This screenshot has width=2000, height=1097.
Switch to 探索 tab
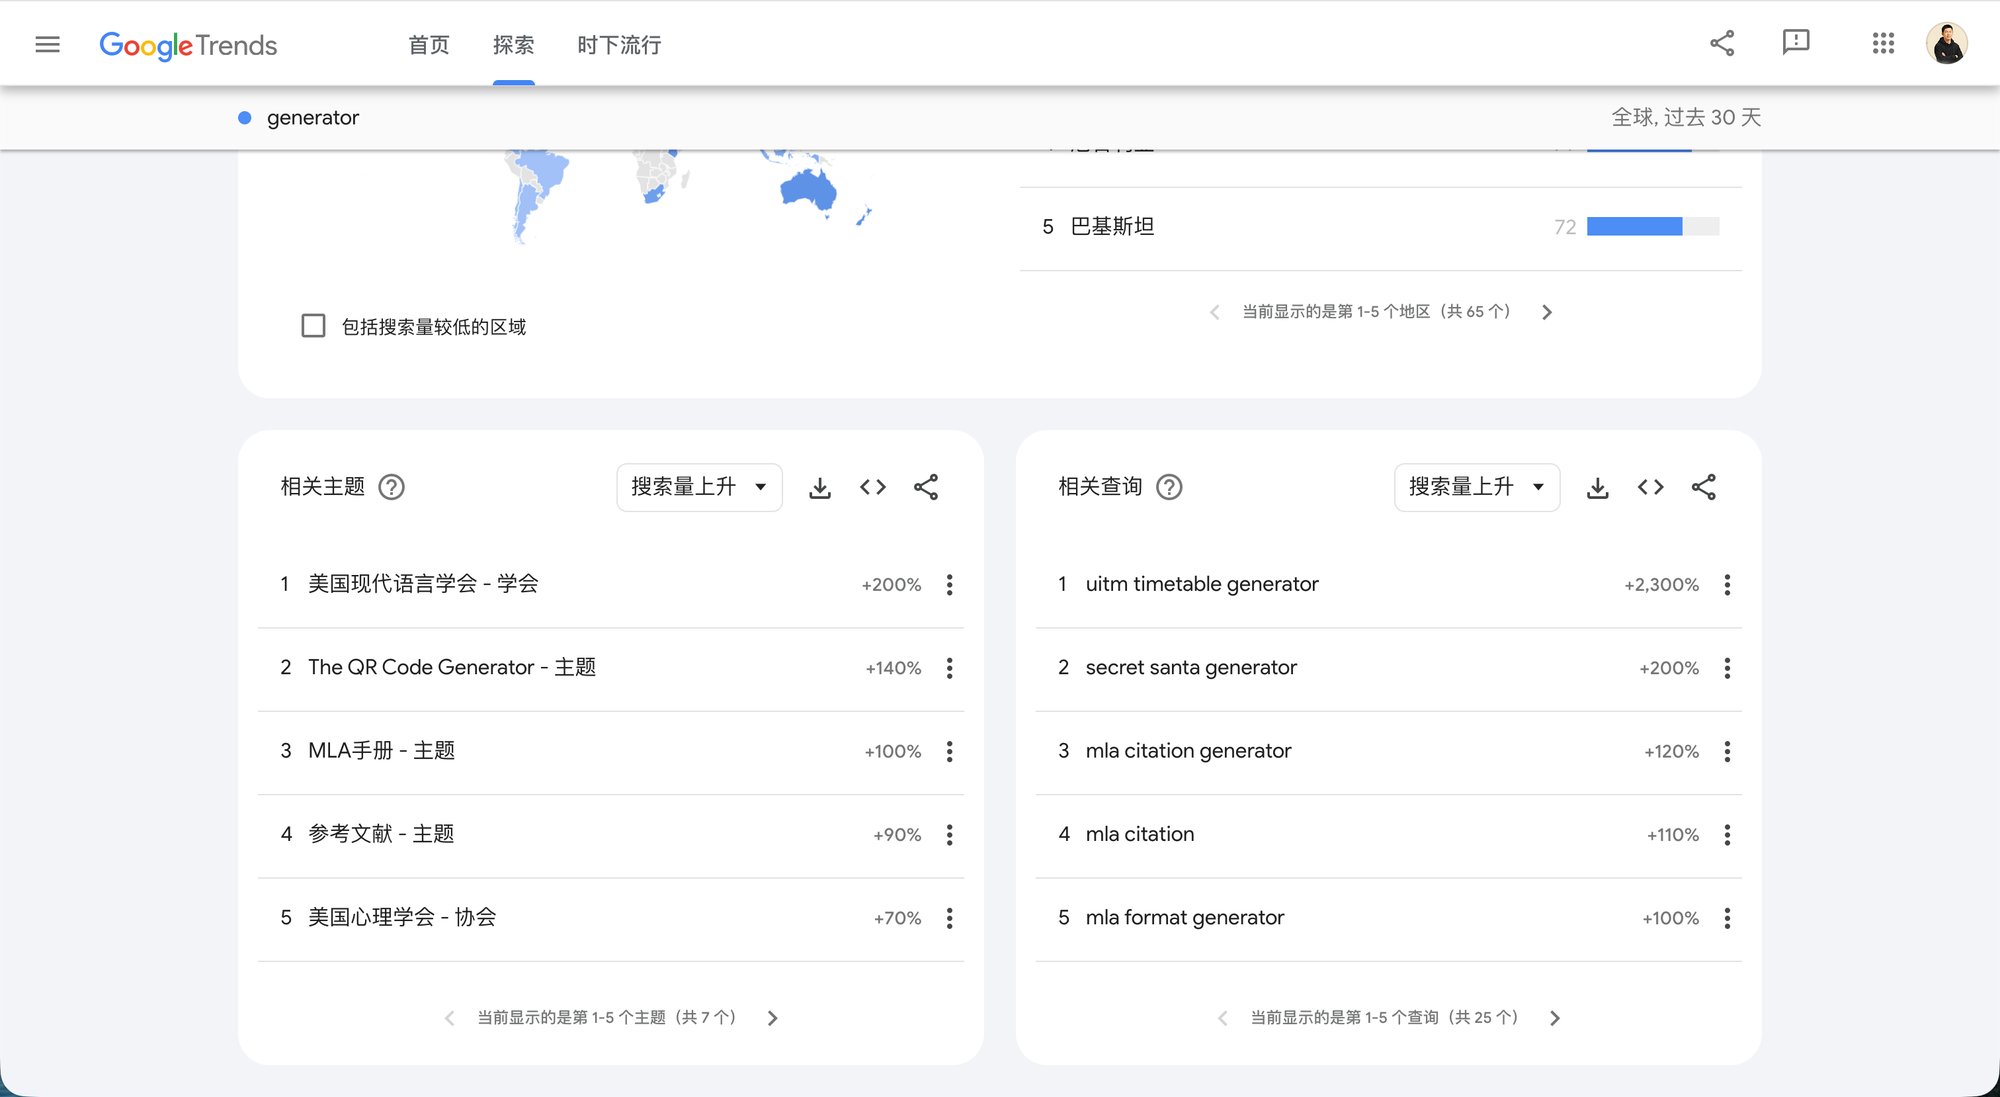[x=513, y=45]
